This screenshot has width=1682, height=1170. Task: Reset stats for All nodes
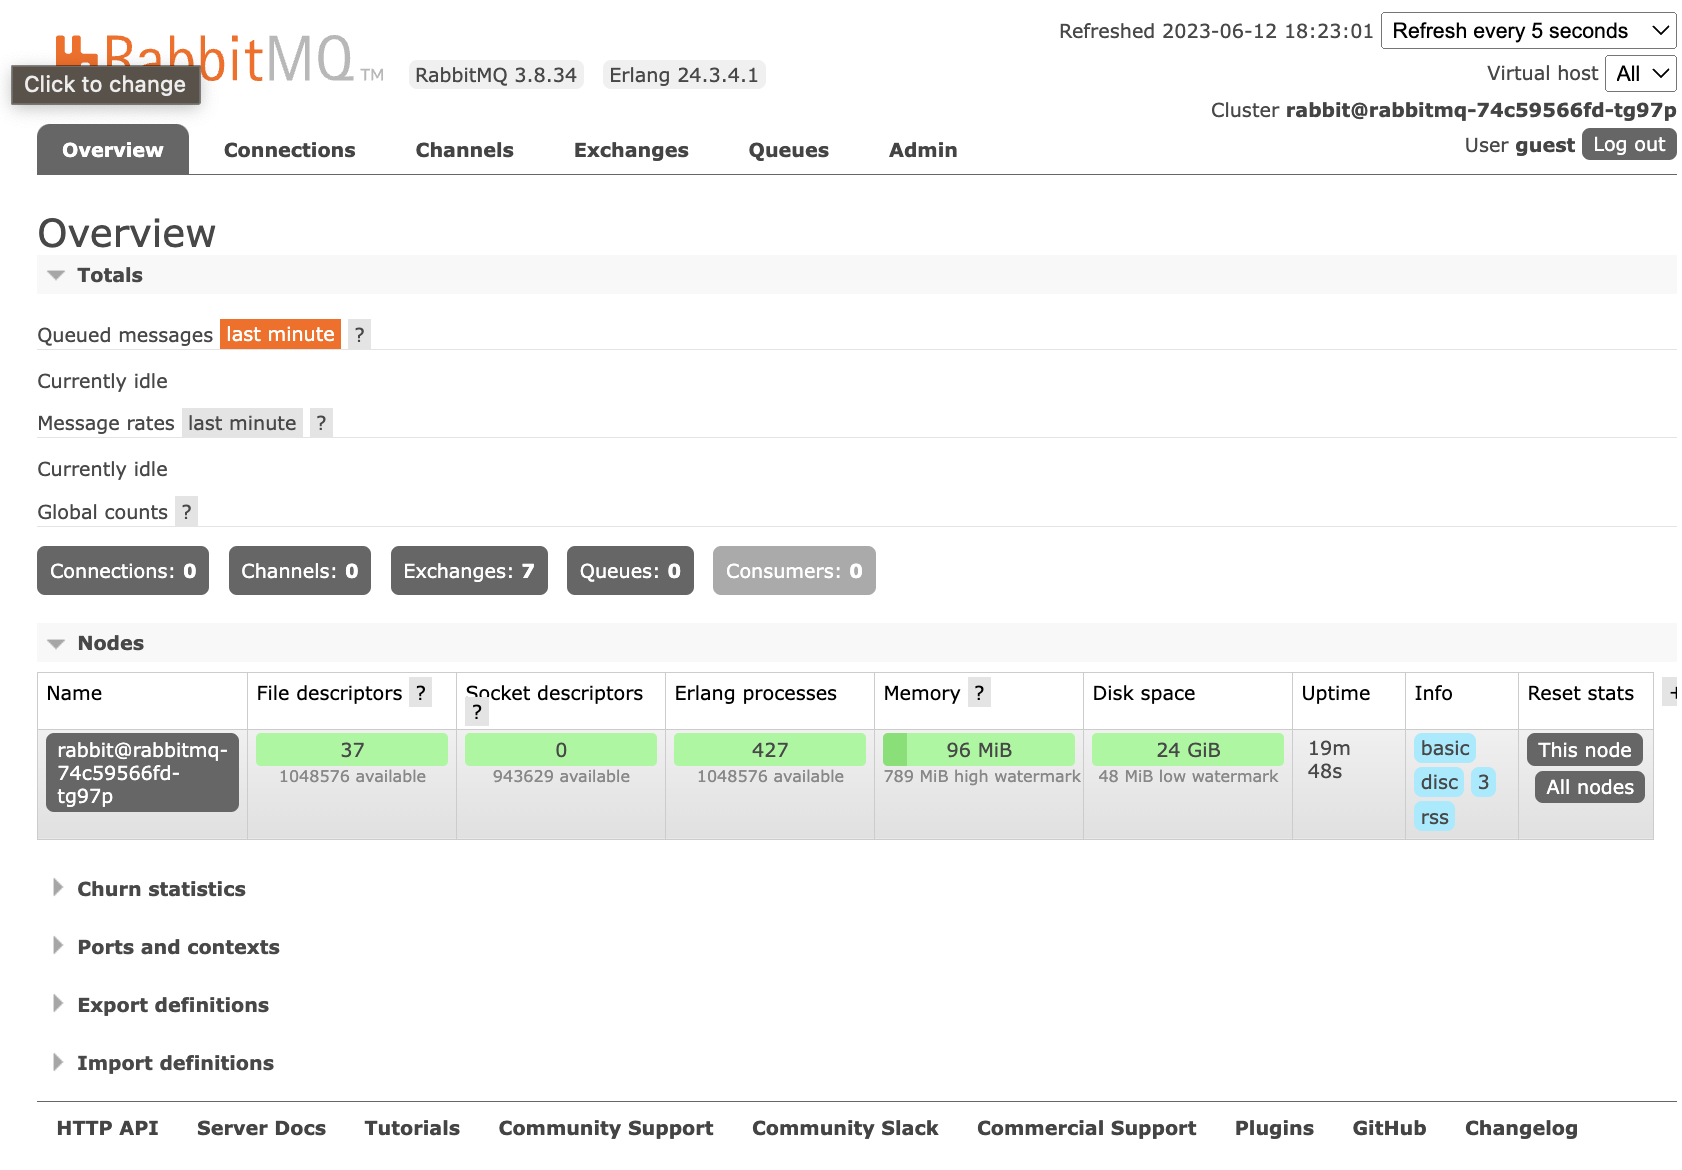click(1590, 787)
